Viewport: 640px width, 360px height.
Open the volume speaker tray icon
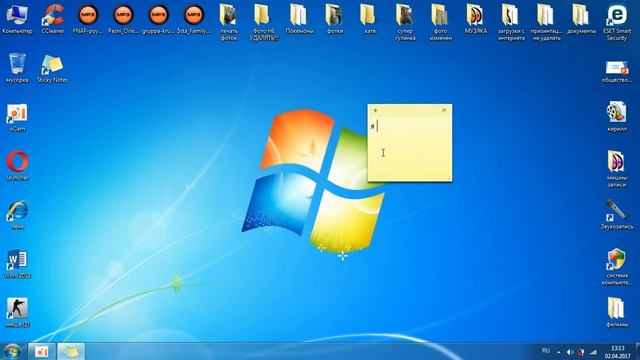pos(570,352)
